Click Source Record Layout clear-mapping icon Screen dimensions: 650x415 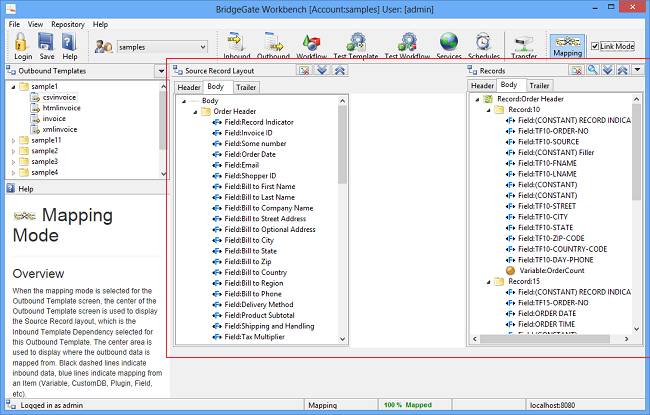[x=304, y=70]
